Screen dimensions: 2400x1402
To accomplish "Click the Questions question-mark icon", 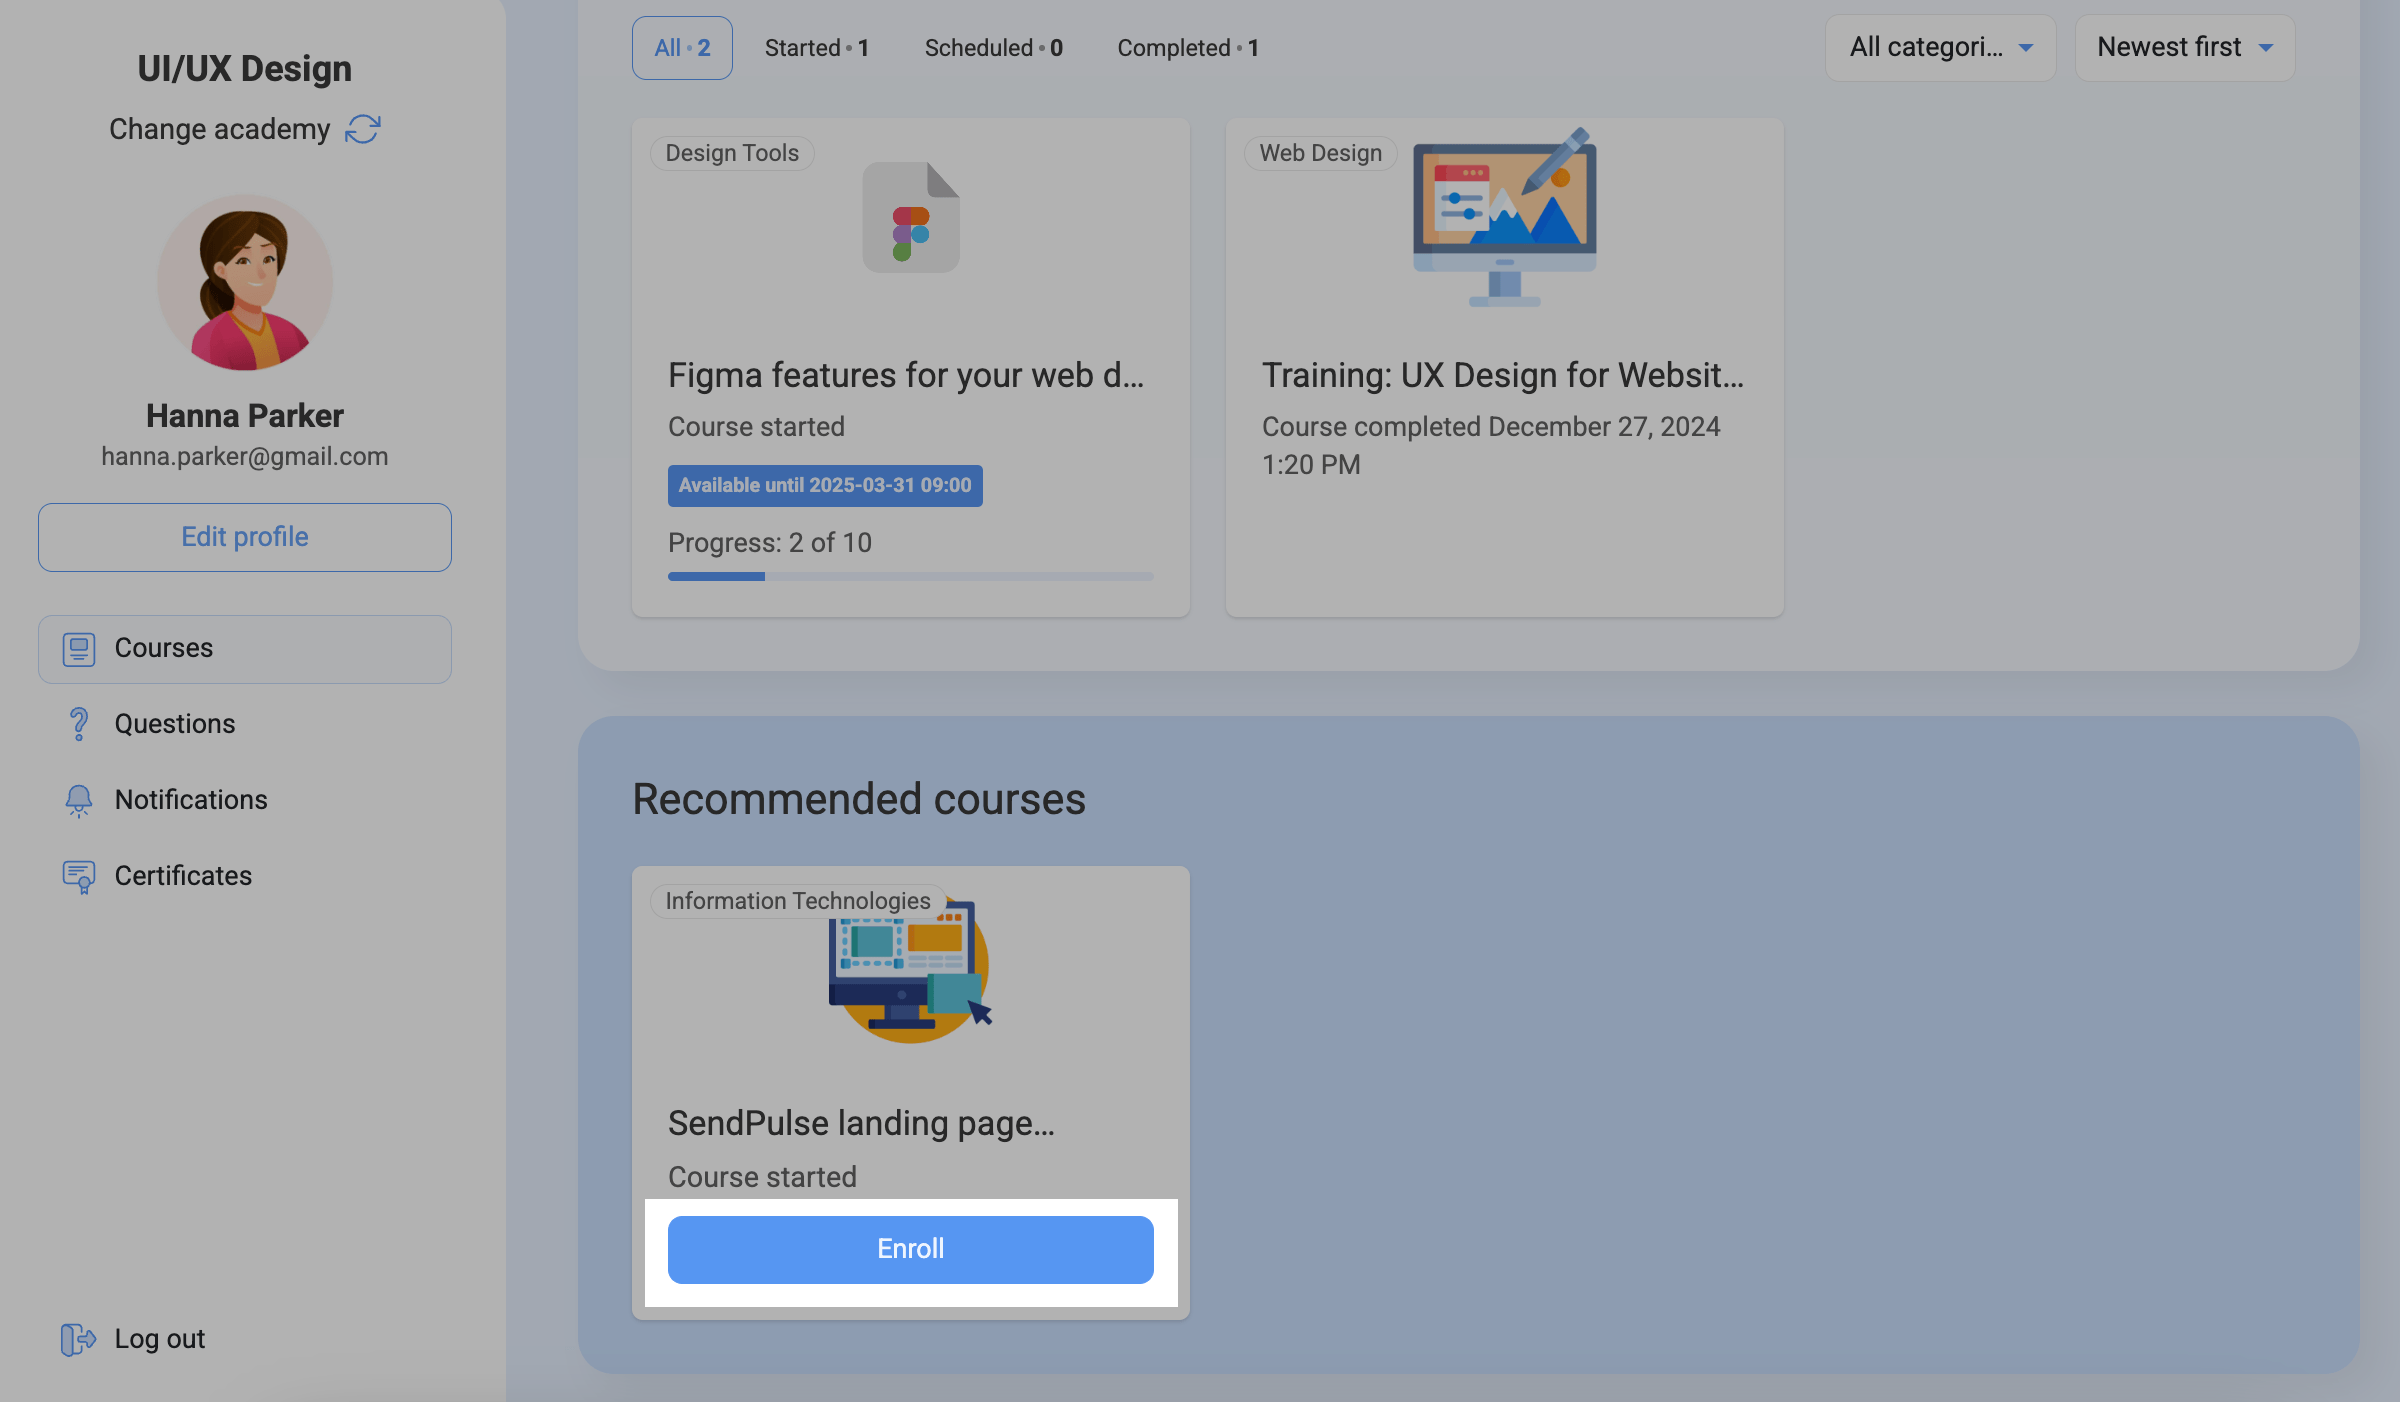I will click(79, 724).
